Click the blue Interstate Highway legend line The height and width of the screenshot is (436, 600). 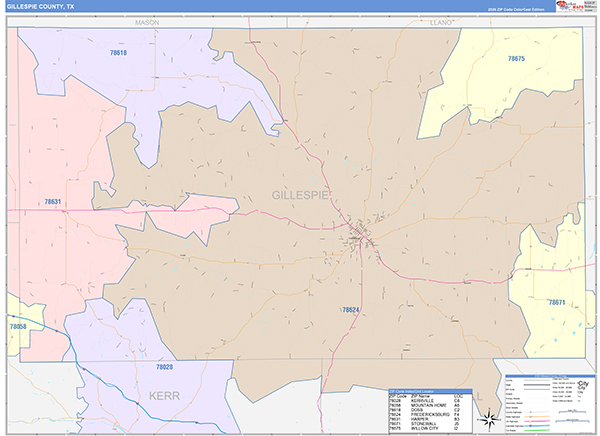[536, 426]
